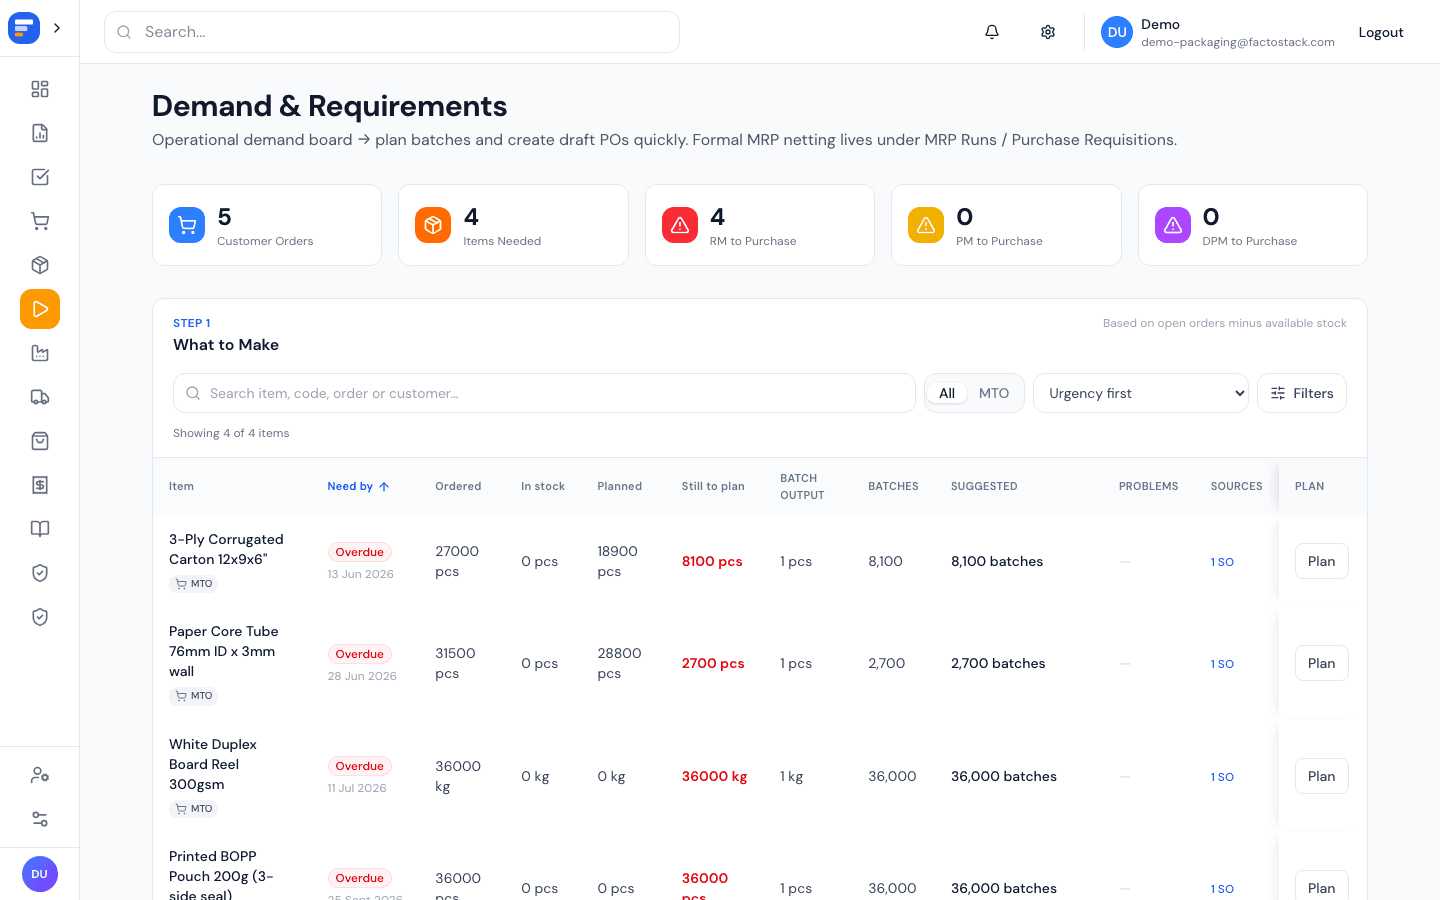Click into the top Search field
1440x900 pixels.
392,32
